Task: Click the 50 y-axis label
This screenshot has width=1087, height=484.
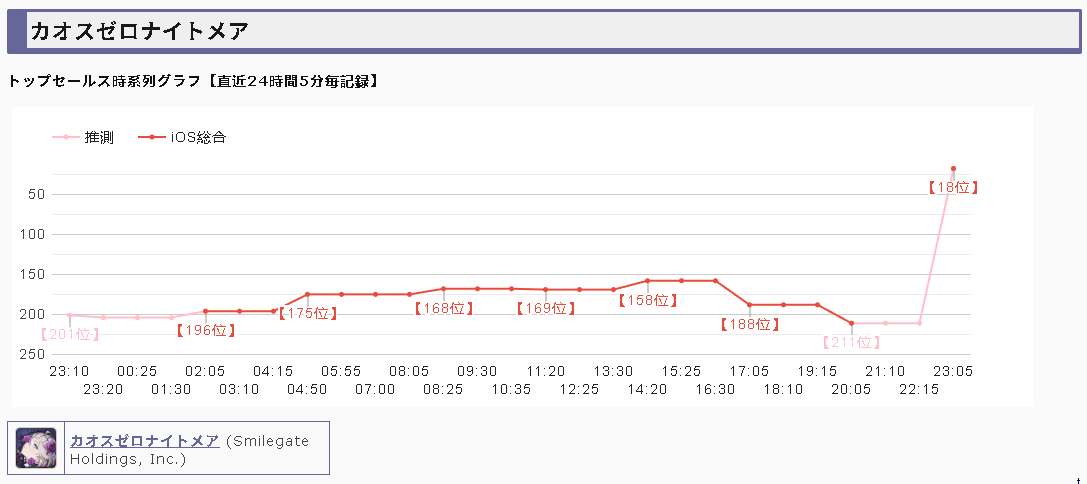Action: [x=37, y=194]
